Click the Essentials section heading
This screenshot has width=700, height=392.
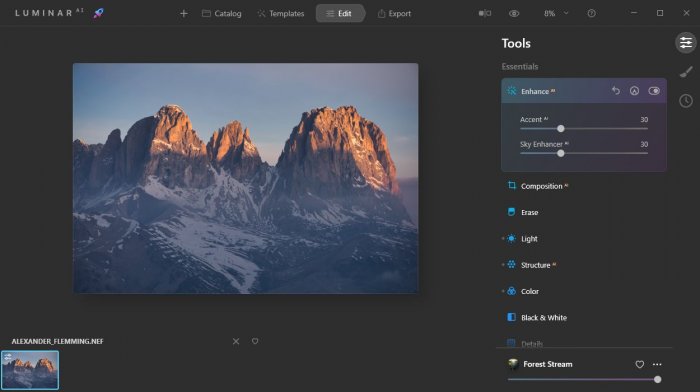[x=520, y=67]
